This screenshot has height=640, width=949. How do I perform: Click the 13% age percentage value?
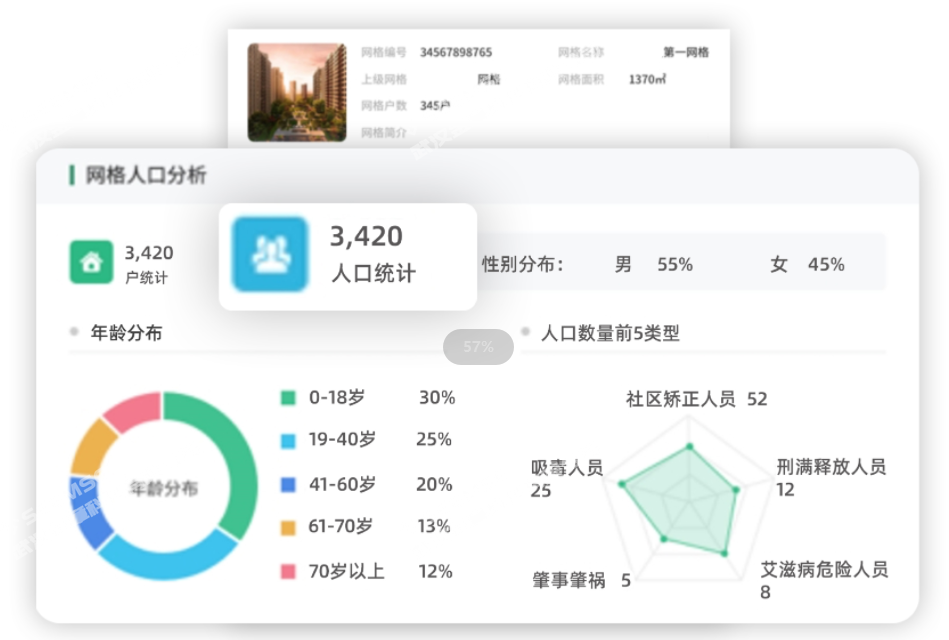pyautogui.click(x=434, y=526)
